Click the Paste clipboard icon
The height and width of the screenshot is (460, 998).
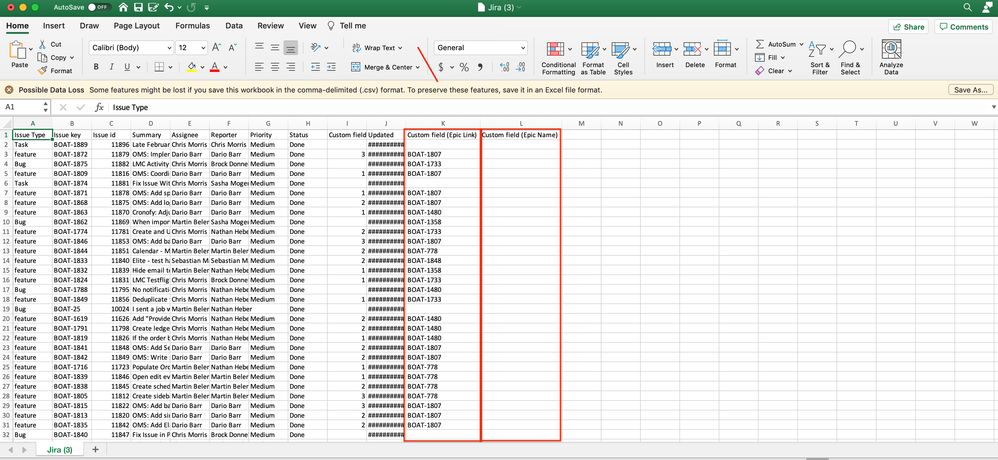(x=19, y=50)
